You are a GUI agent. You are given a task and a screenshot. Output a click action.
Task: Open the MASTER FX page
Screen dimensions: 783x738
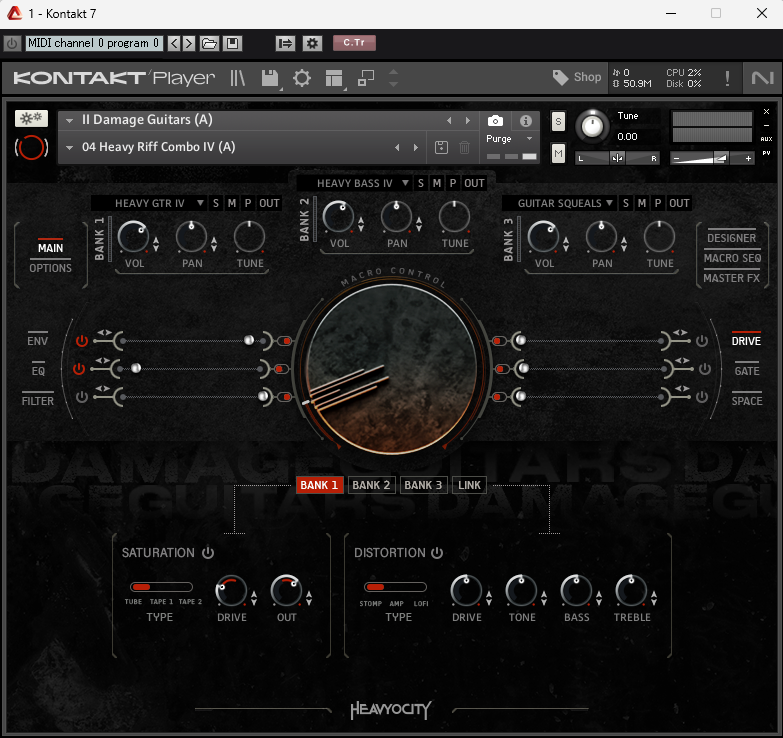point(732,278)
